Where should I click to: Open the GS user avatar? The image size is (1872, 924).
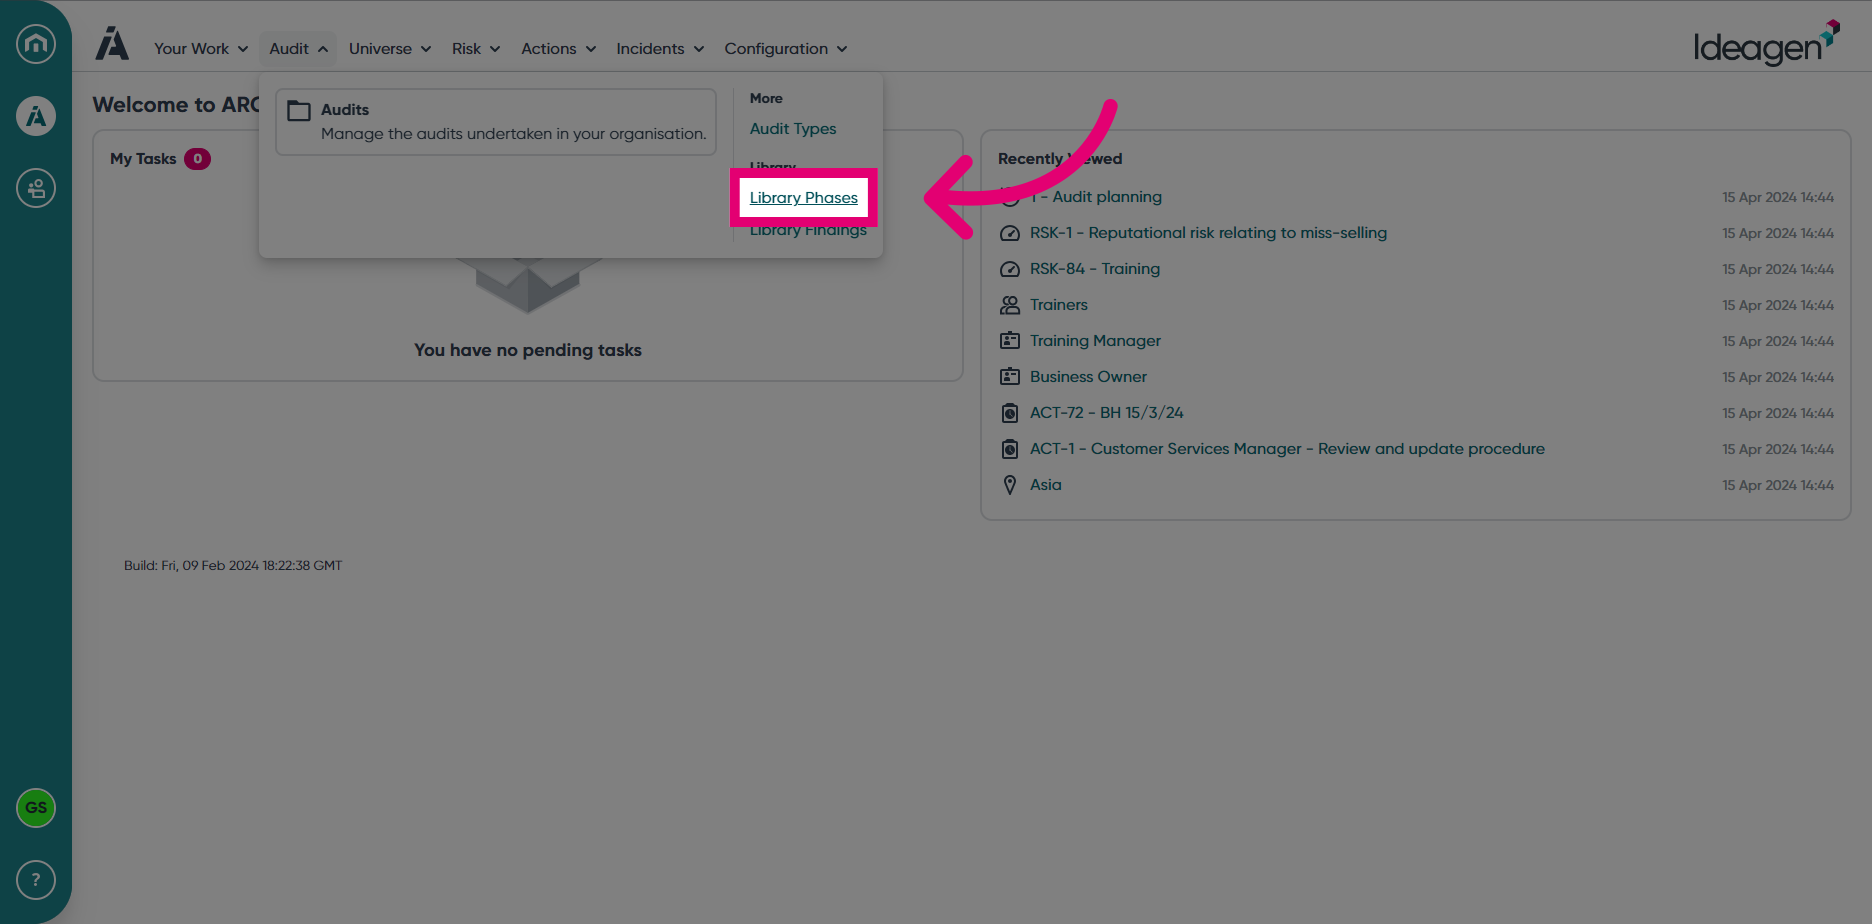pyautogui.click(x=36, y=808)
